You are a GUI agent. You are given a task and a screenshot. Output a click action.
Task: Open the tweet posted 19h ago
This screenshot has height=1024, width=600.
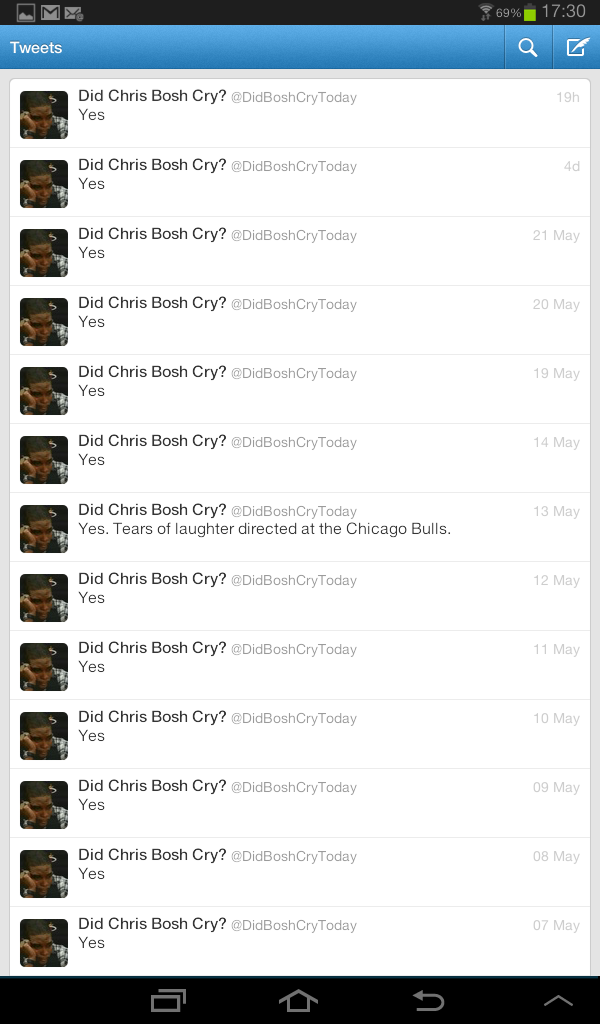click(300, 114)
